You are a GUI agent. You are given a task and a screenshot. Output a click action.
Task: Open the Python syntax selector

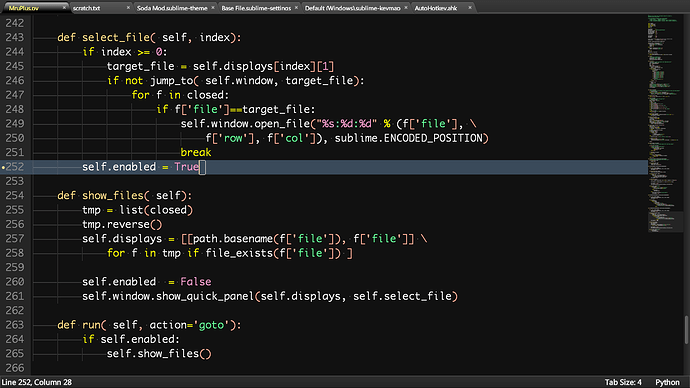click(x=667, y=382)
